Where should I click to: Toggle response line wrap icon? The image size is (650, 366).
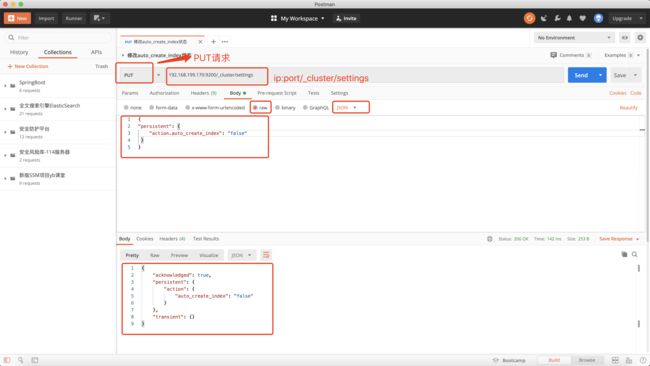pos(266,255)
